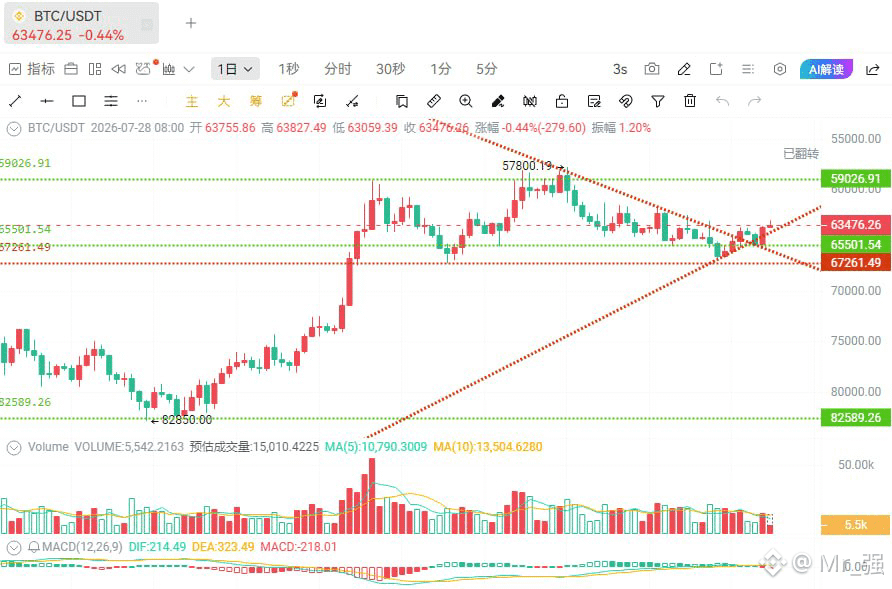Click the briefcase icon in top toolbar

click(x=71, y=69)
